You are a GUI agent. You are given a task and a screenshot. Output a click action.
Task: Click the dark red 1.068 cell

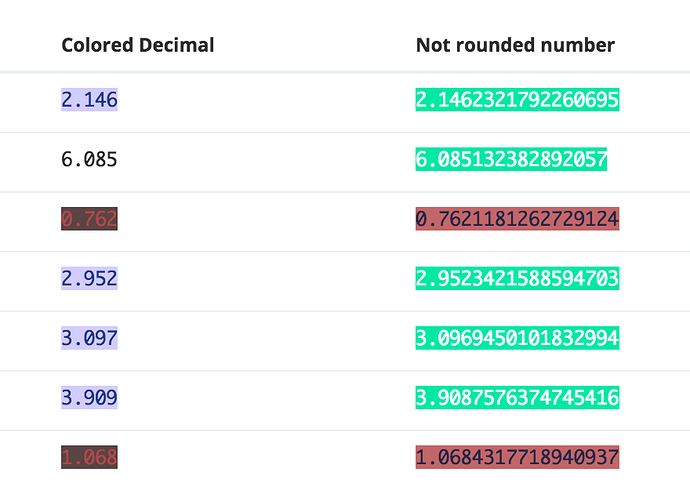point(89,457)
